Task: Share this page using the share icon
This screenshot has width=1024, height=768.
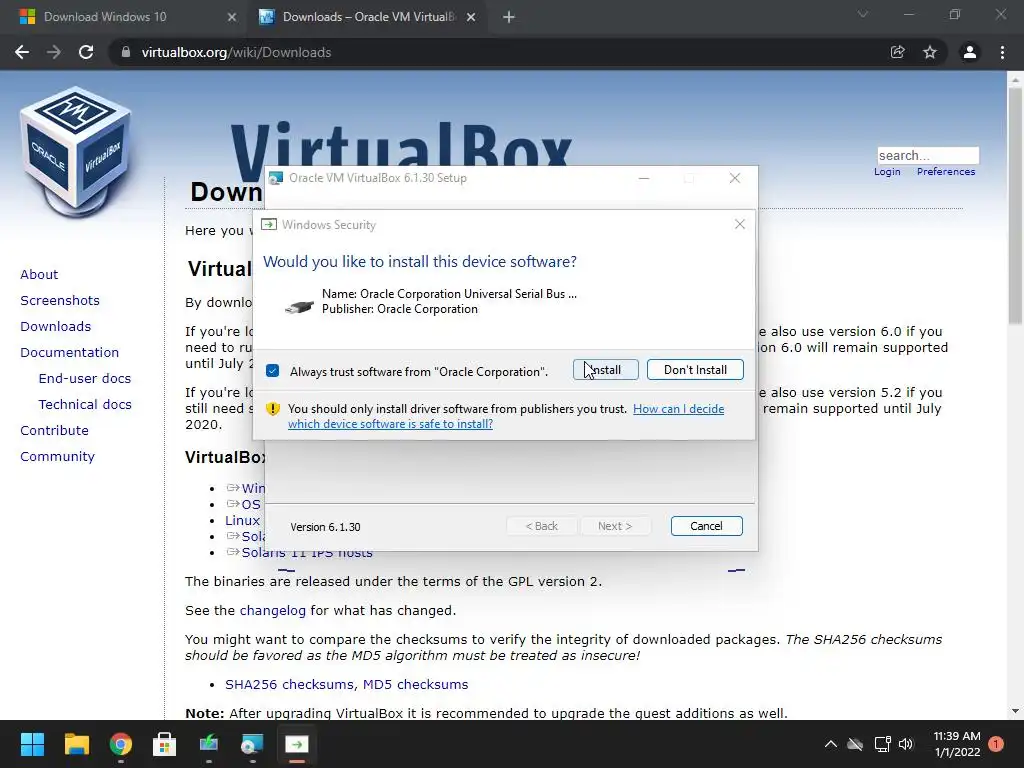Action: [897, 52]
